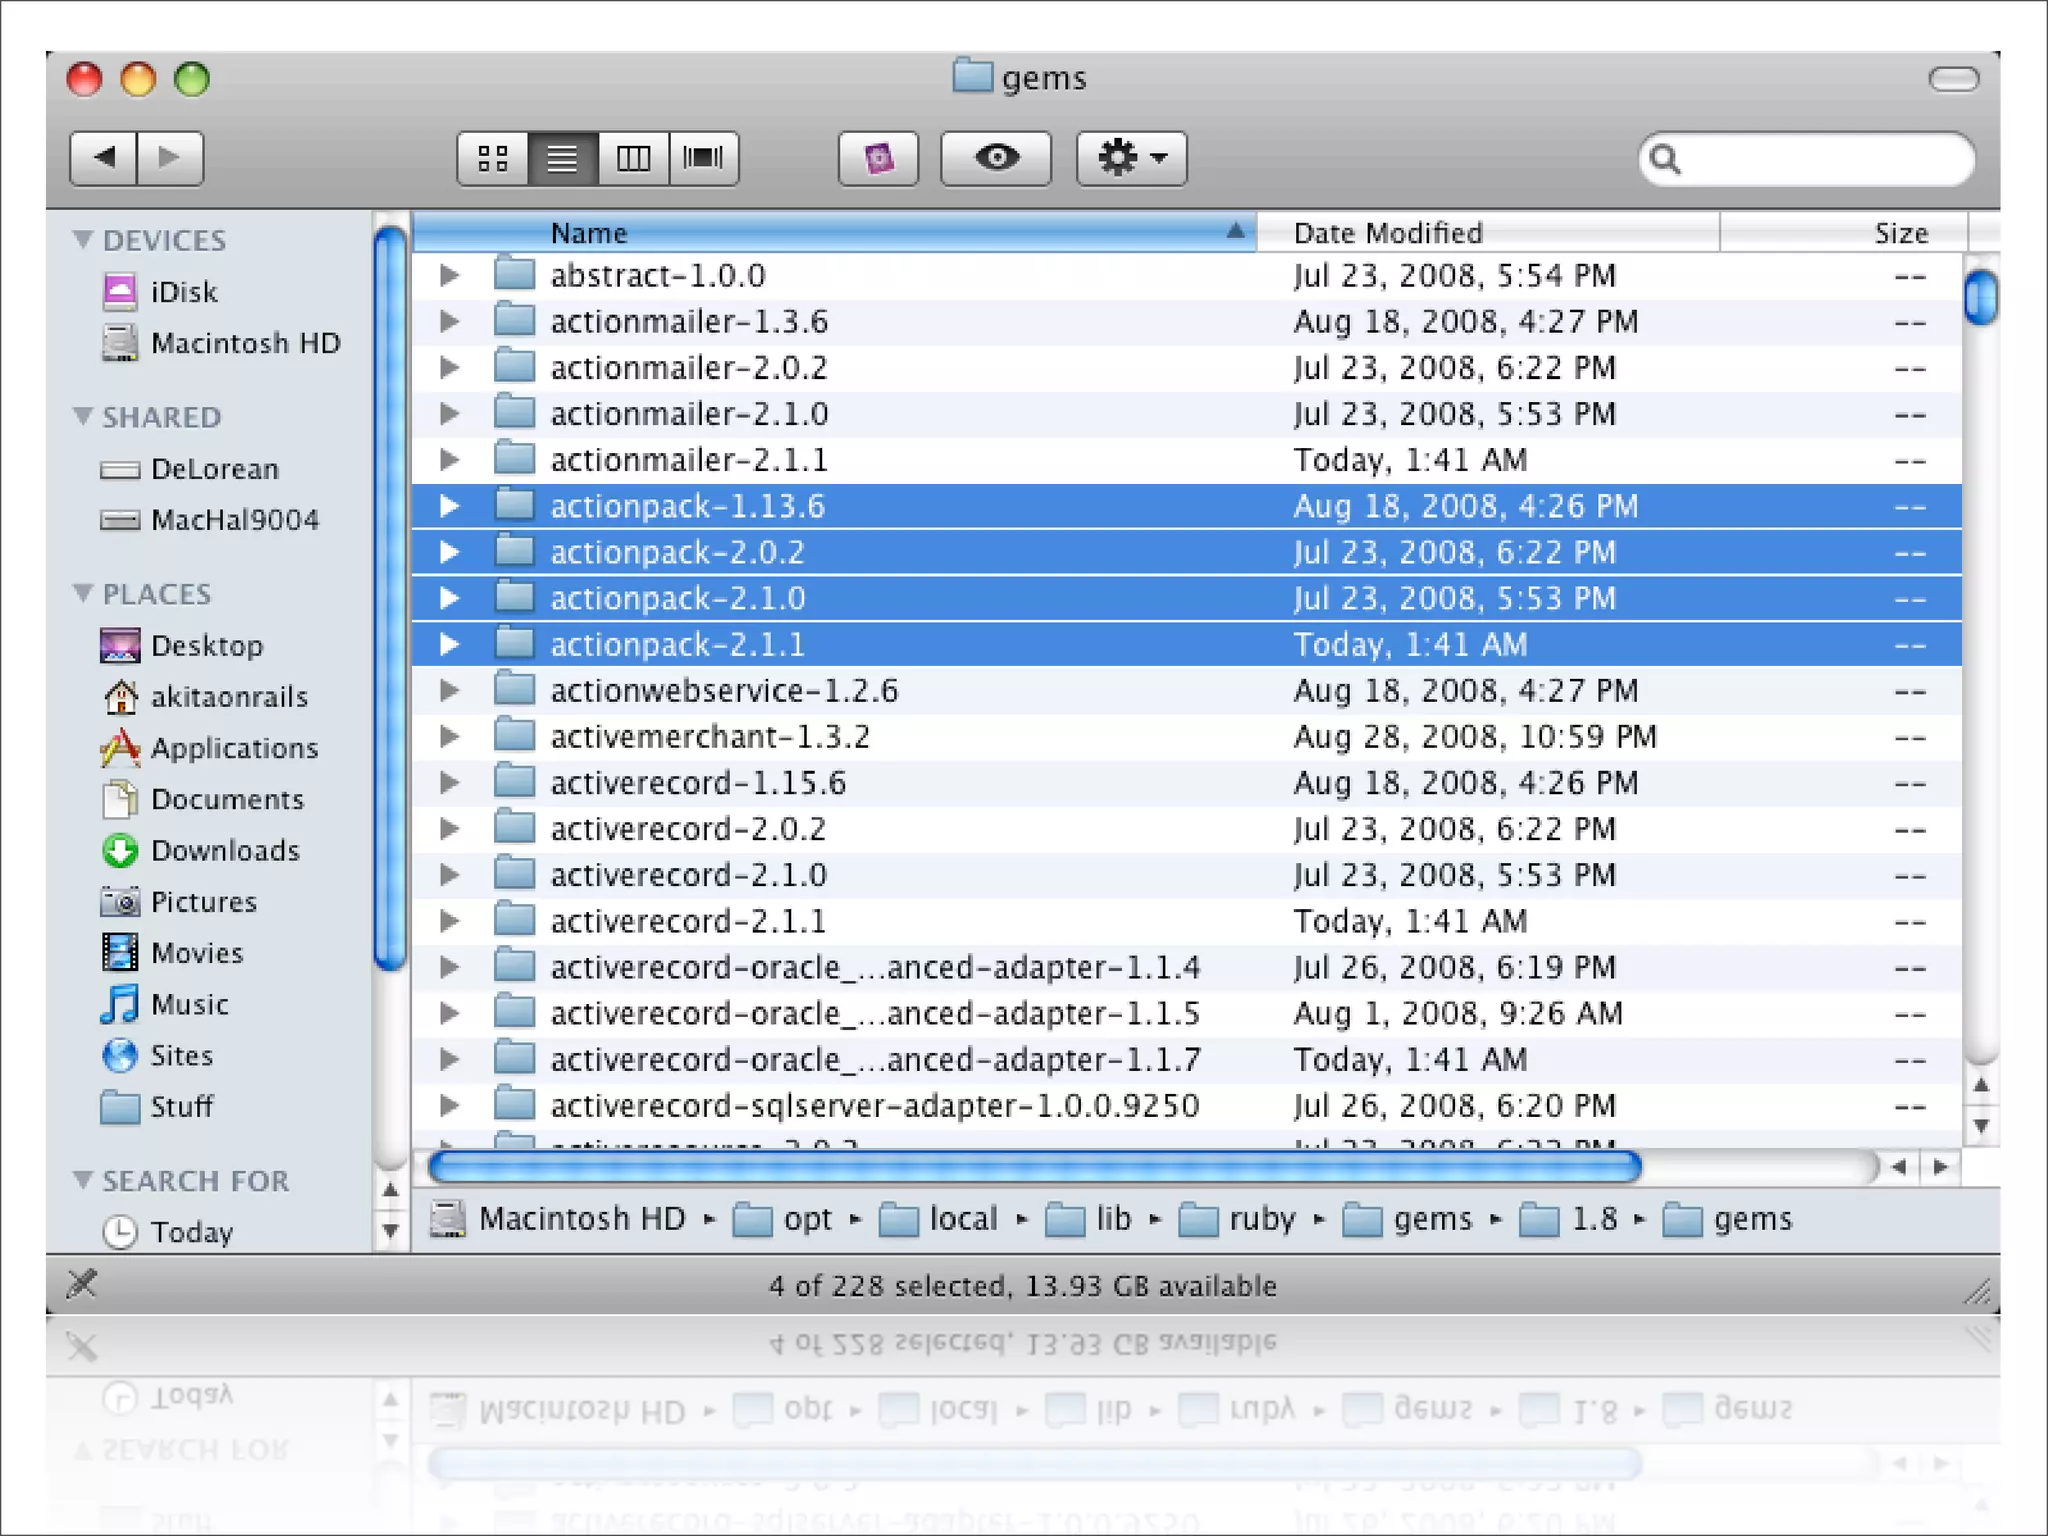Go back with the left arrow button
This screenshot has height=1536, width=2048.
tap(104, 158)
